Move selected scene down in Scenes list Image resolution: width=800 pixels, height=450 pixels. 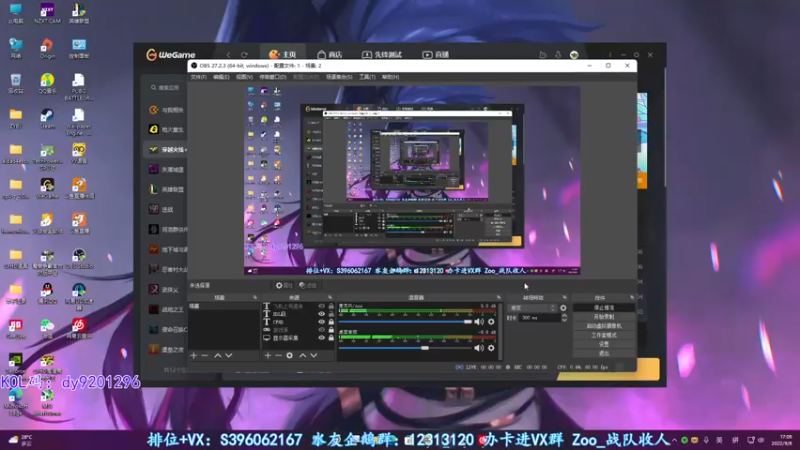point(229,355)
